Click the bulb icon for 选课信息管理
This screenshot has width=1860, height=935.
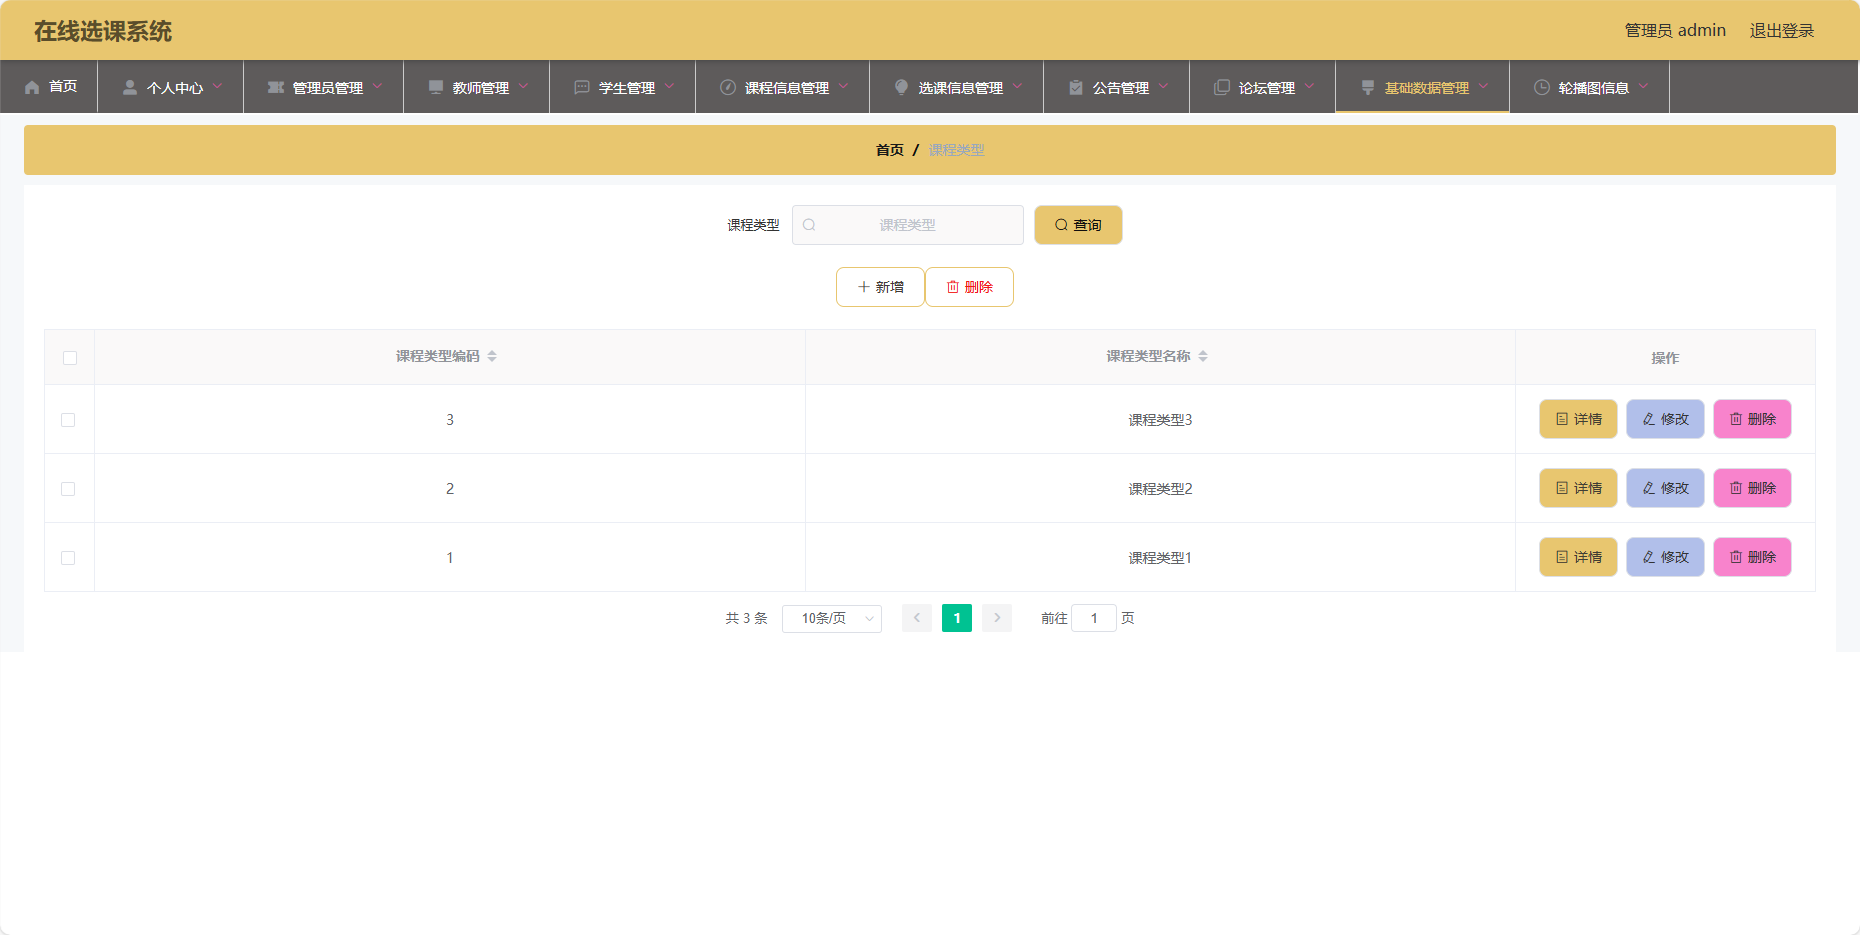pos(902,87)
